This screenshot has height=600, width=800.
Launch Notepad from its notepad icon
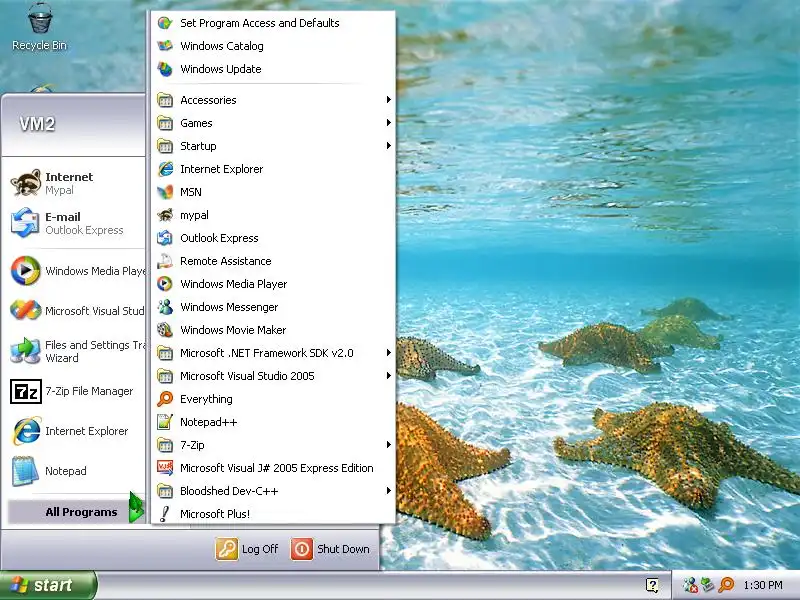(26, 471)
